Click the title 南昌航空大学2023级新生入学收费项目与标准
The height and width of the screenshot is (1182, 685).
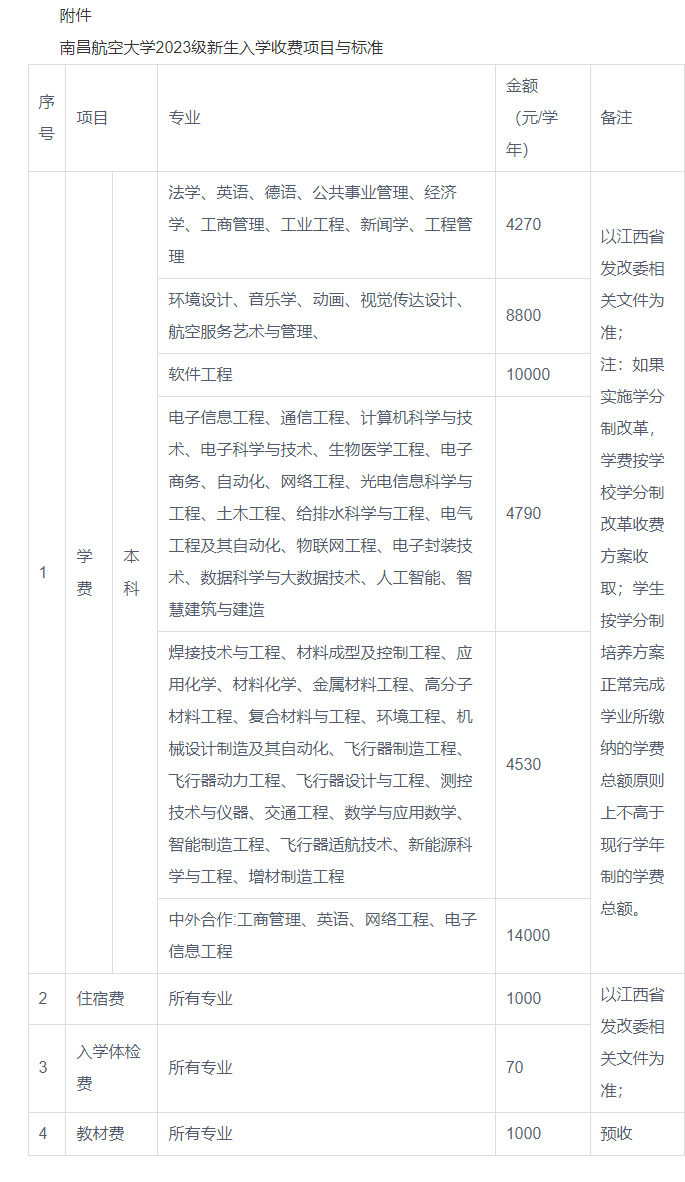222,47
